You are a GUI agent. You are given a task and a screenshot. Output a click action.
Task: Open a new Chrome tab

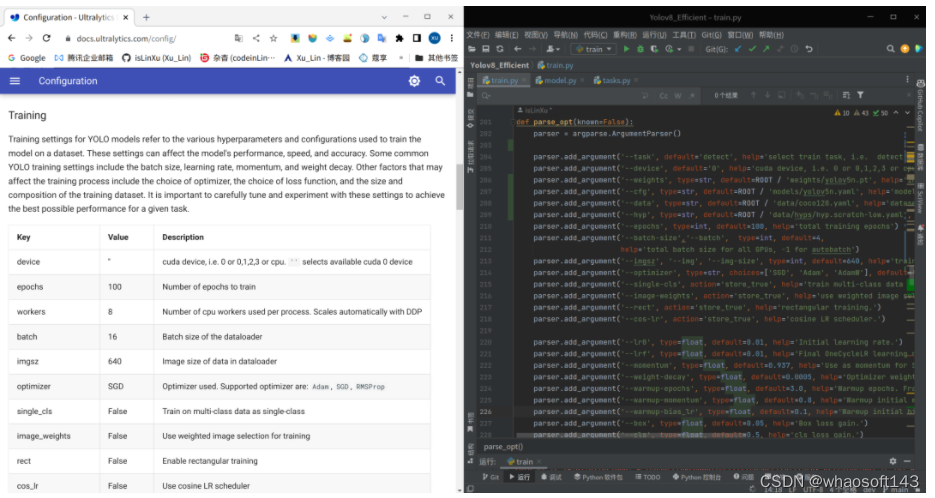click(146, 17)
